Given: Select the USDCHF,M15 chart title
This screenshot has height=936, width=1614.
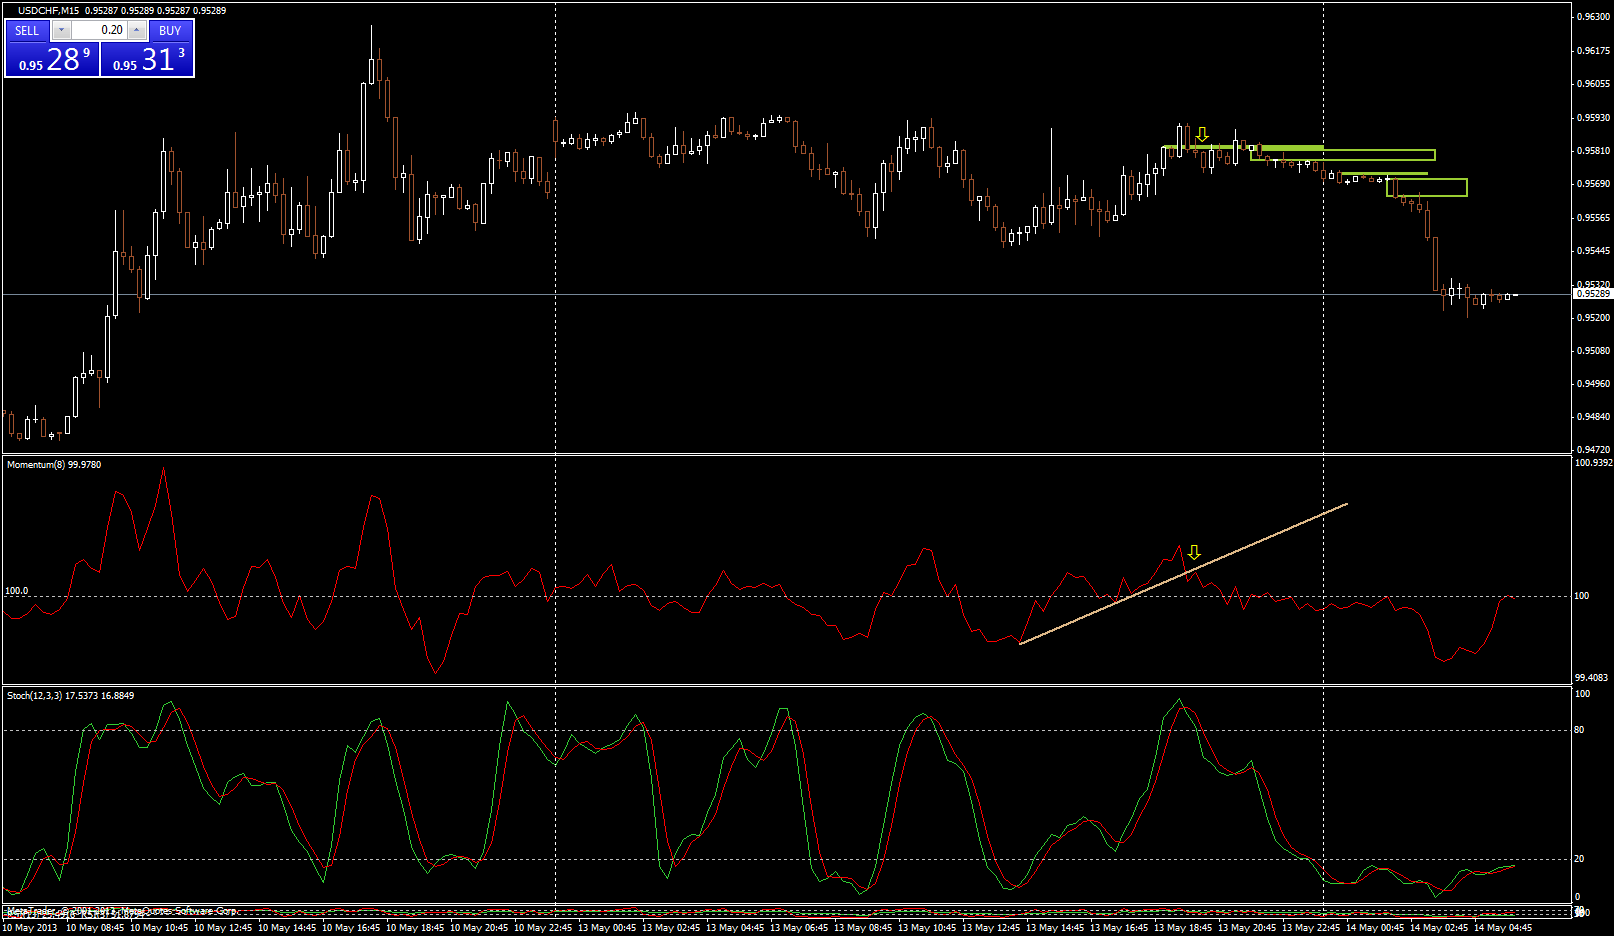Looking at the screenshot, I should coord(49,8).
